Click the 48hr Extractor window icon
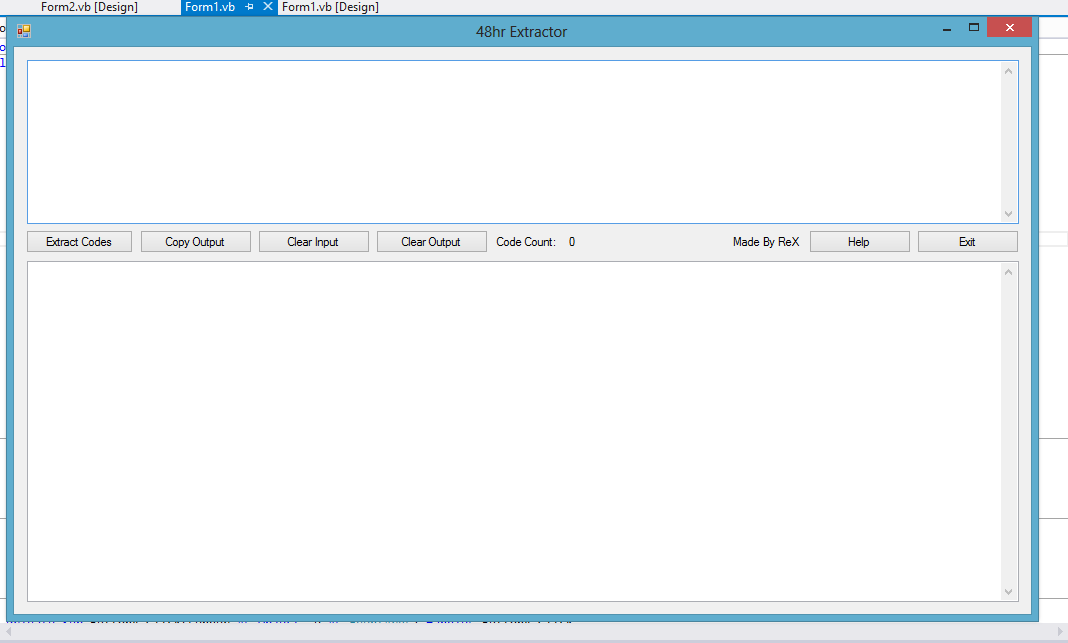1068x643 pixels. pos(24,31)
